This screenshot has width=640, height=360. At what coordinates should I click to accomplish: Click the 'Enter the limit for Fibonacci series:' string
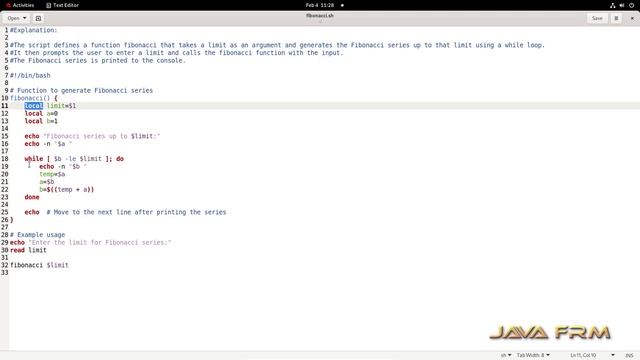coord(100,242)
